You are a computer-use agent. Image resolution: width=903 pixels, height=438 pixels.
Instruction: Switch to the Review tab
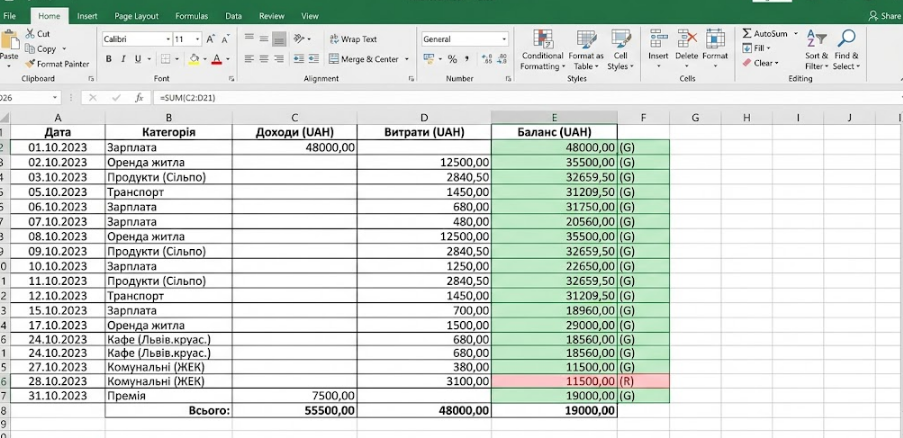(x=272, y=16)
